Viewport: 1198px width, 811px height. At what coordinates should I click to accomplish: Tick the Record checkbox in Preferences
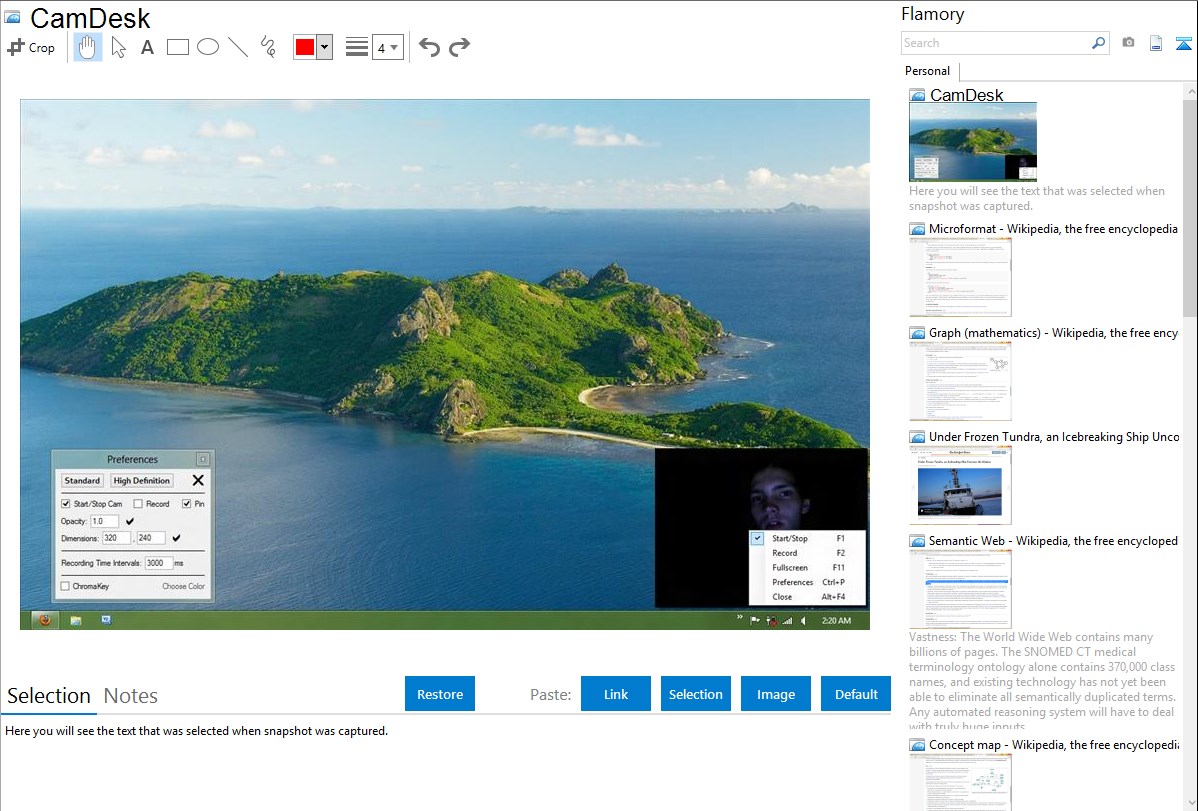point(138,504)
